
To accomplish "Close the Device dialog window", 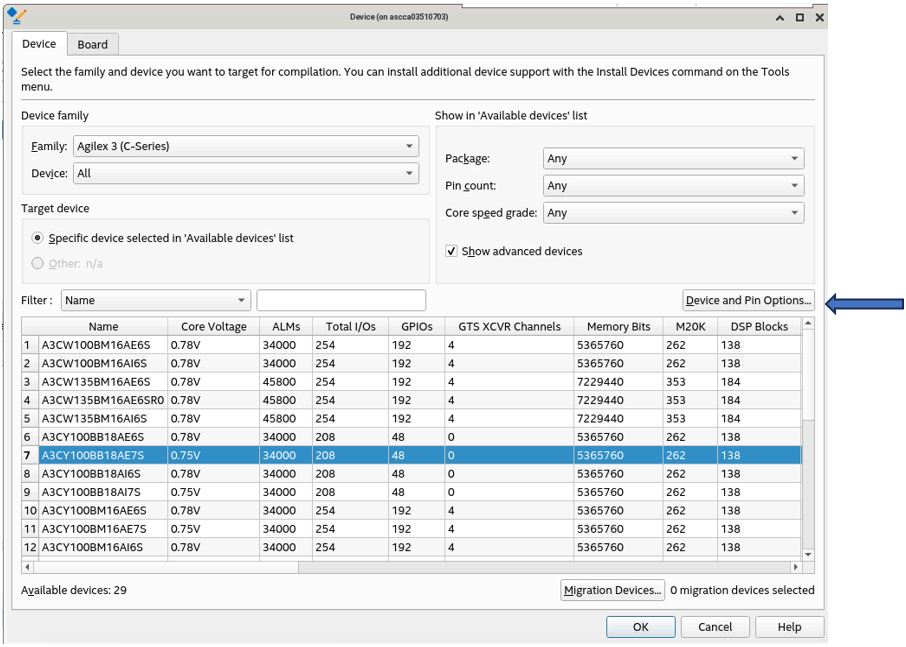I will pos(819,17).
